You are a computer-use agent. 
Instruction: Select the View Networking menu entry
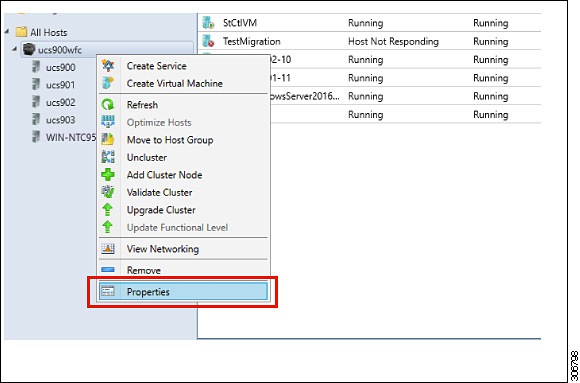pos(183,249)
